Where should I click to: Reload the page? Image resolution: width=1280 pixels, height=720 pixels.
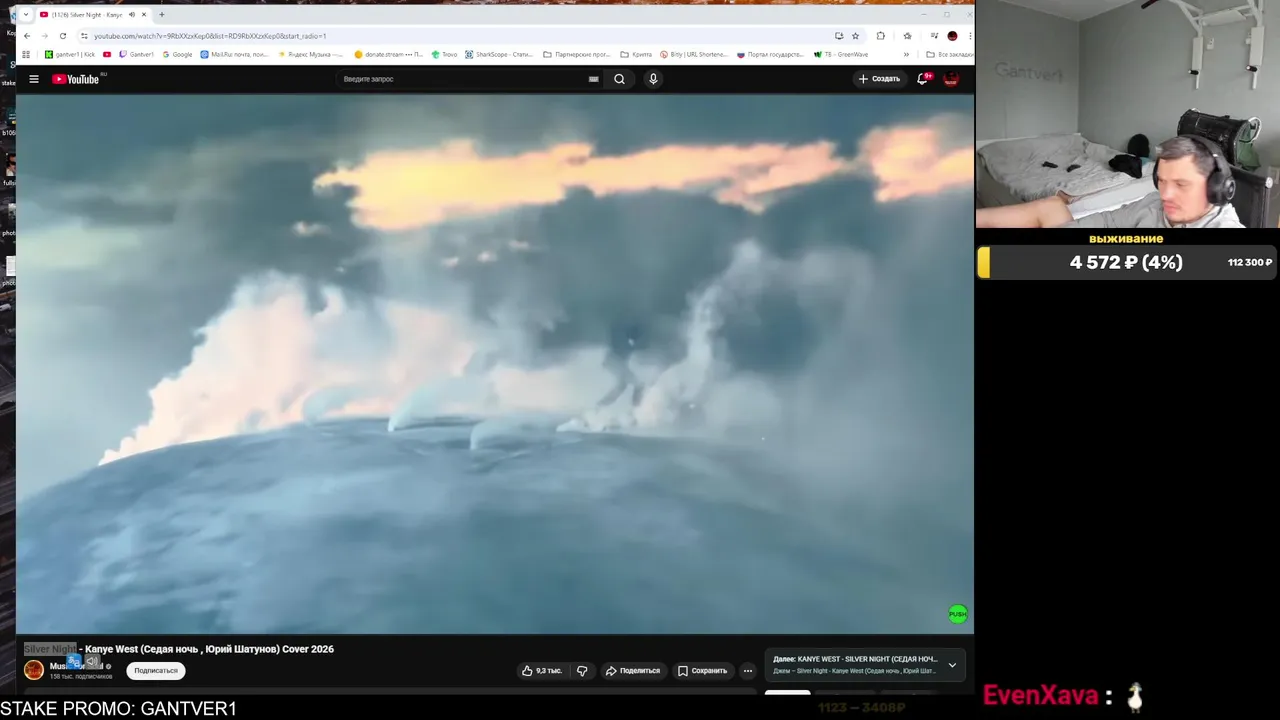coord(62,36)
